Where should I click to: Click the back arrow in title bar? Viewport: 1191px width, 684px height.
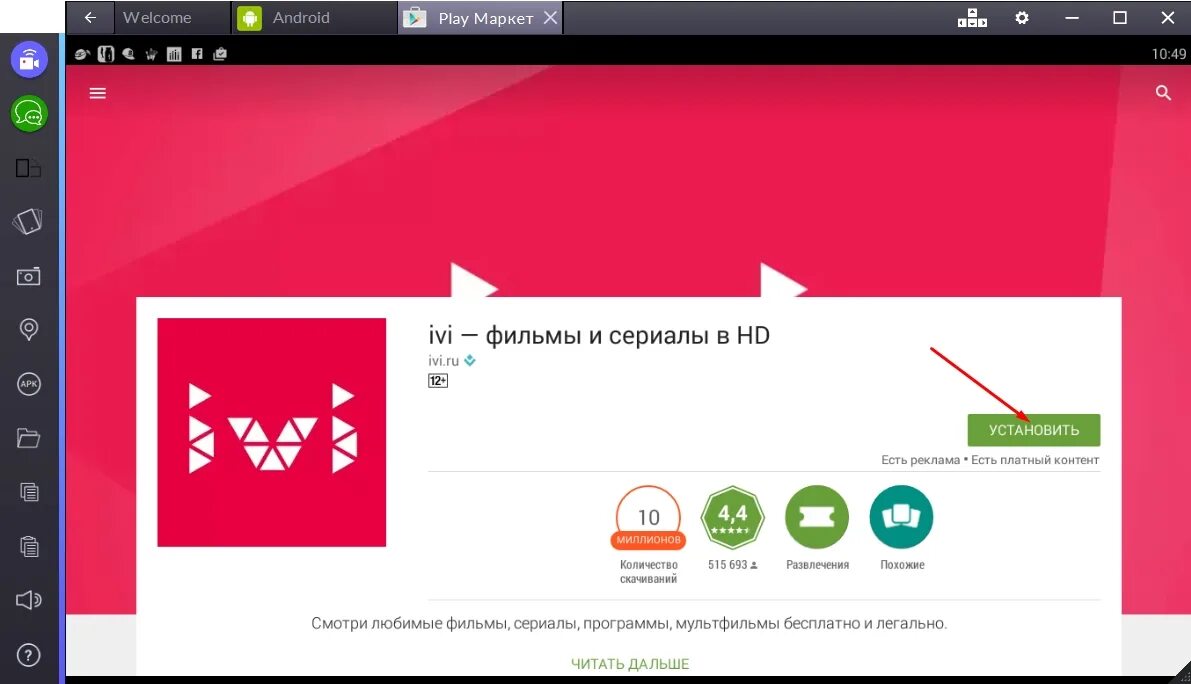point(90,17)
